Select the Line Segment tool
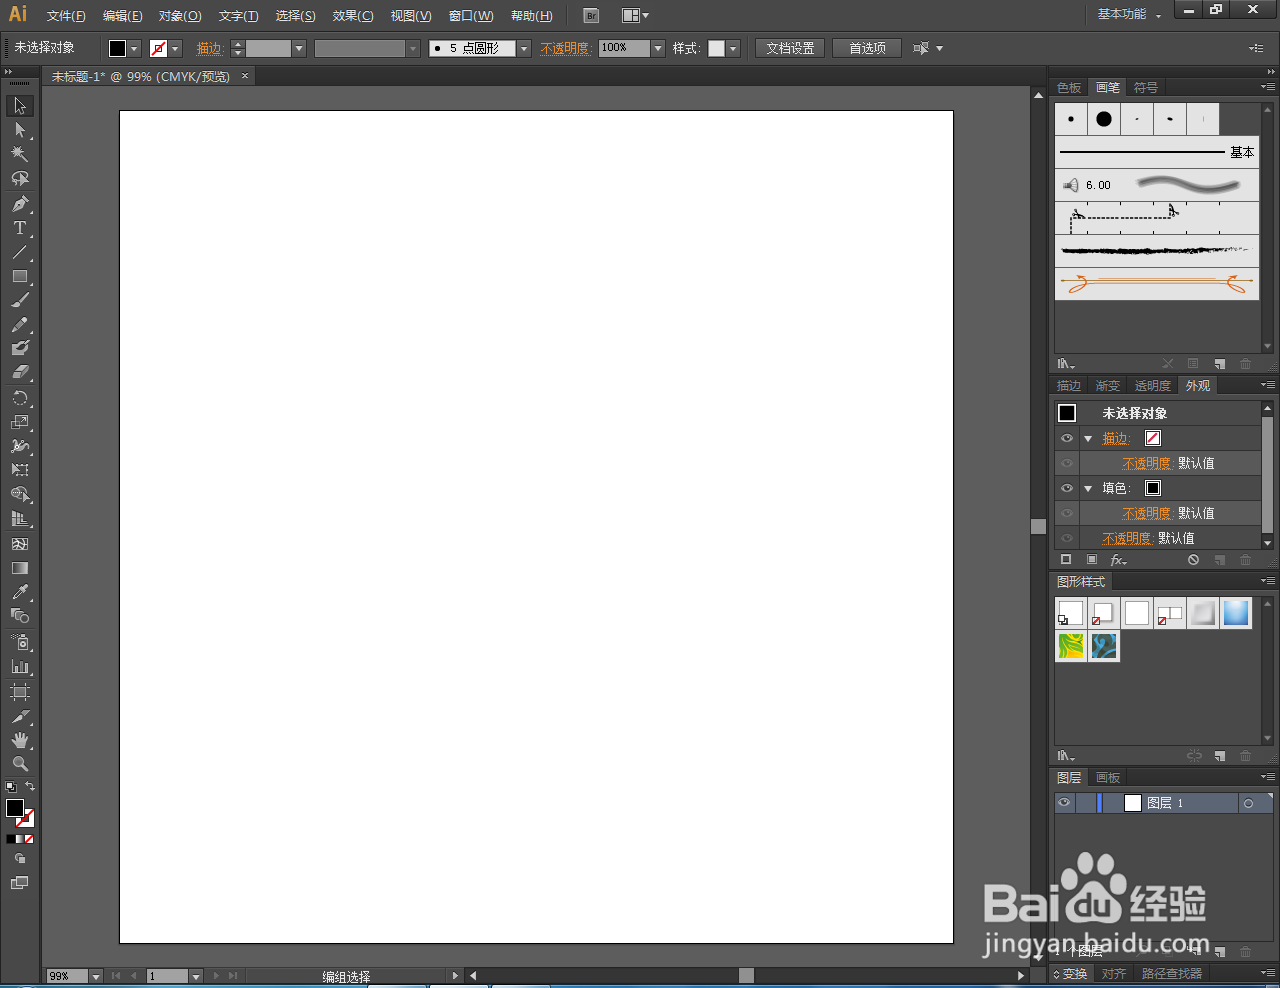 point(20,252)
